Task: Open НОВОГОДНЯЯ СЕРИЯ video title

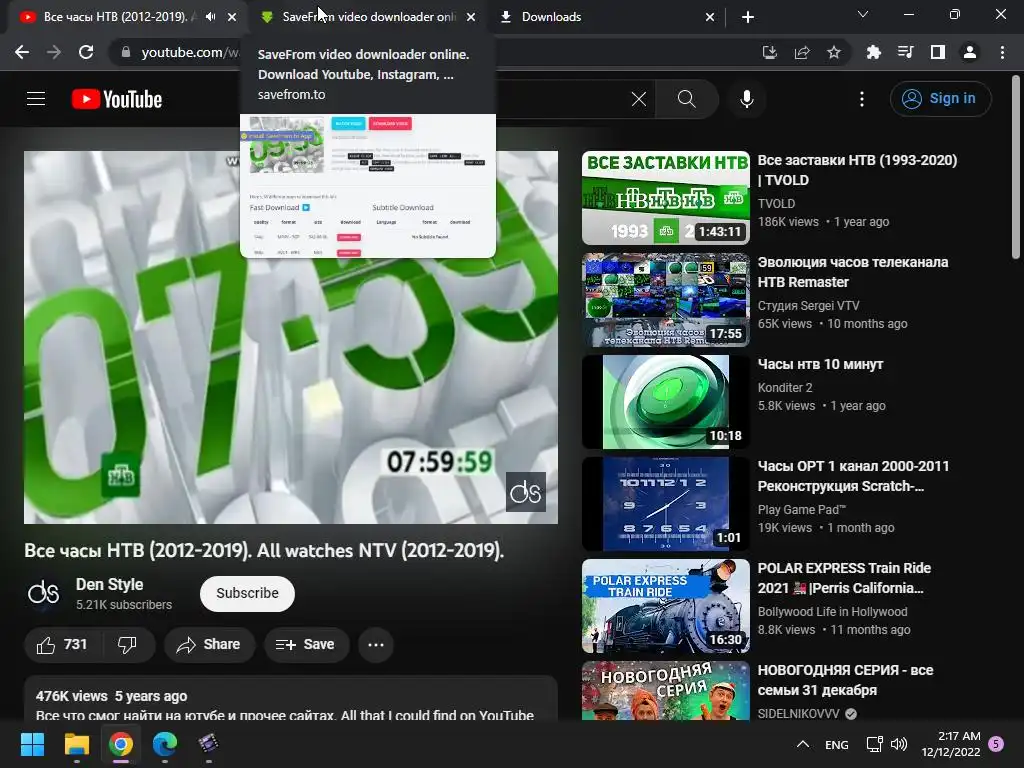Action: click(846, 680)
